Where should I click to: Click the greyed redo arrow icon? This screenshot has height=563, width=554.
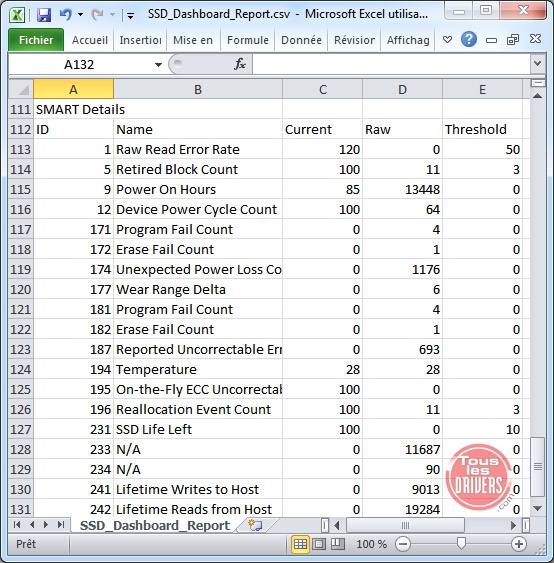(x=97, y=14)
